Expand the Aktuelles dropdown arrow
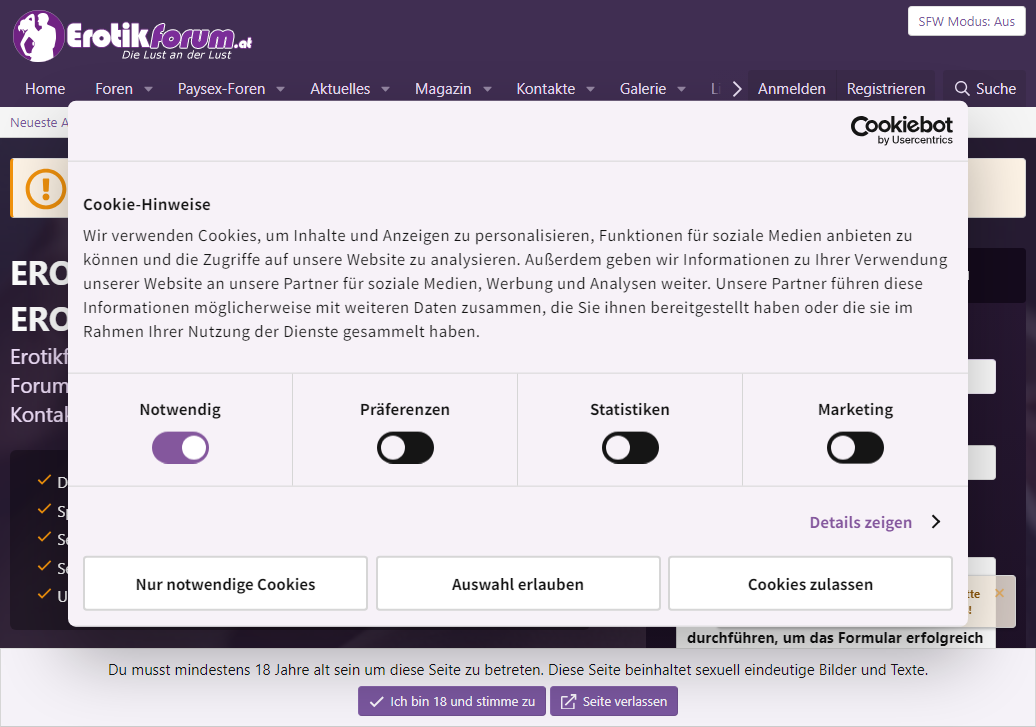The image size is (1036, 727). (385, 89)
